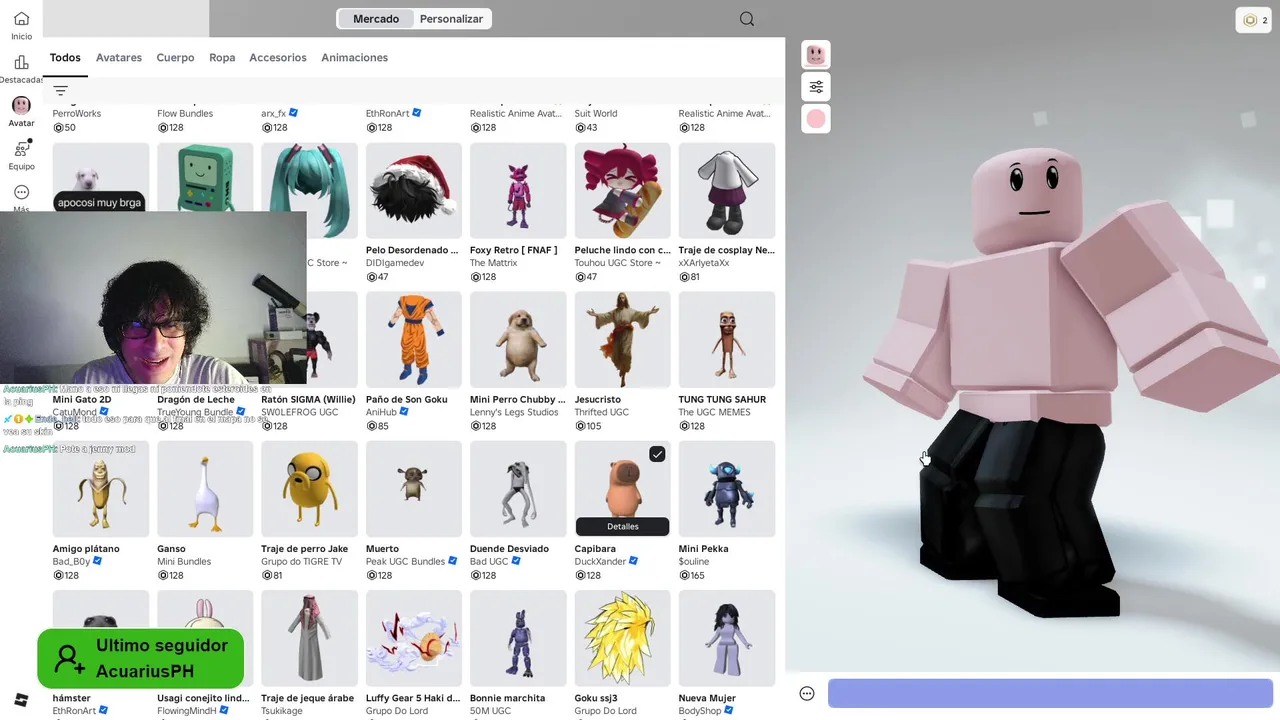The width and height of the screenshot is (1280, 720).
Task: Click the Lenny's Legs Studios creator link
Action: point(514,412)
